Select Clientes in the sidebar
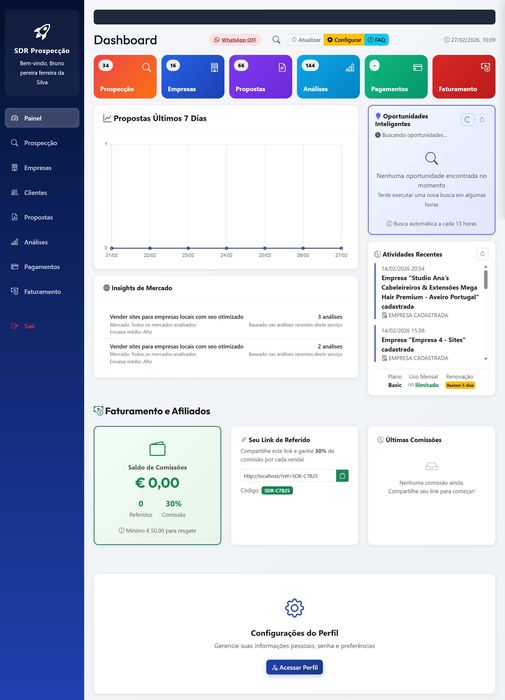 pyautogui.click(x=42, y=192)
